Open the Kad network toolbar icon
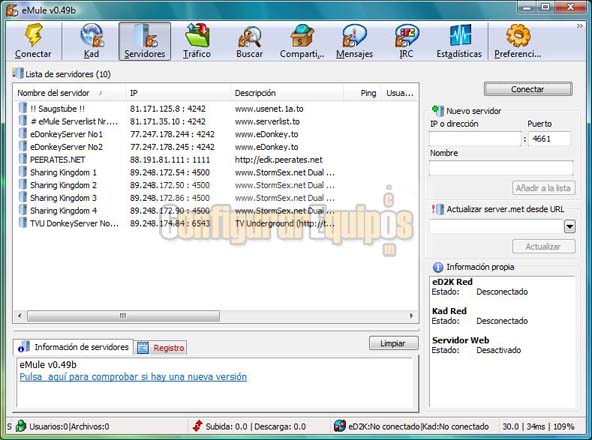Image resolution: width=592 pixels, height=440 pixels. pos(91,35)
